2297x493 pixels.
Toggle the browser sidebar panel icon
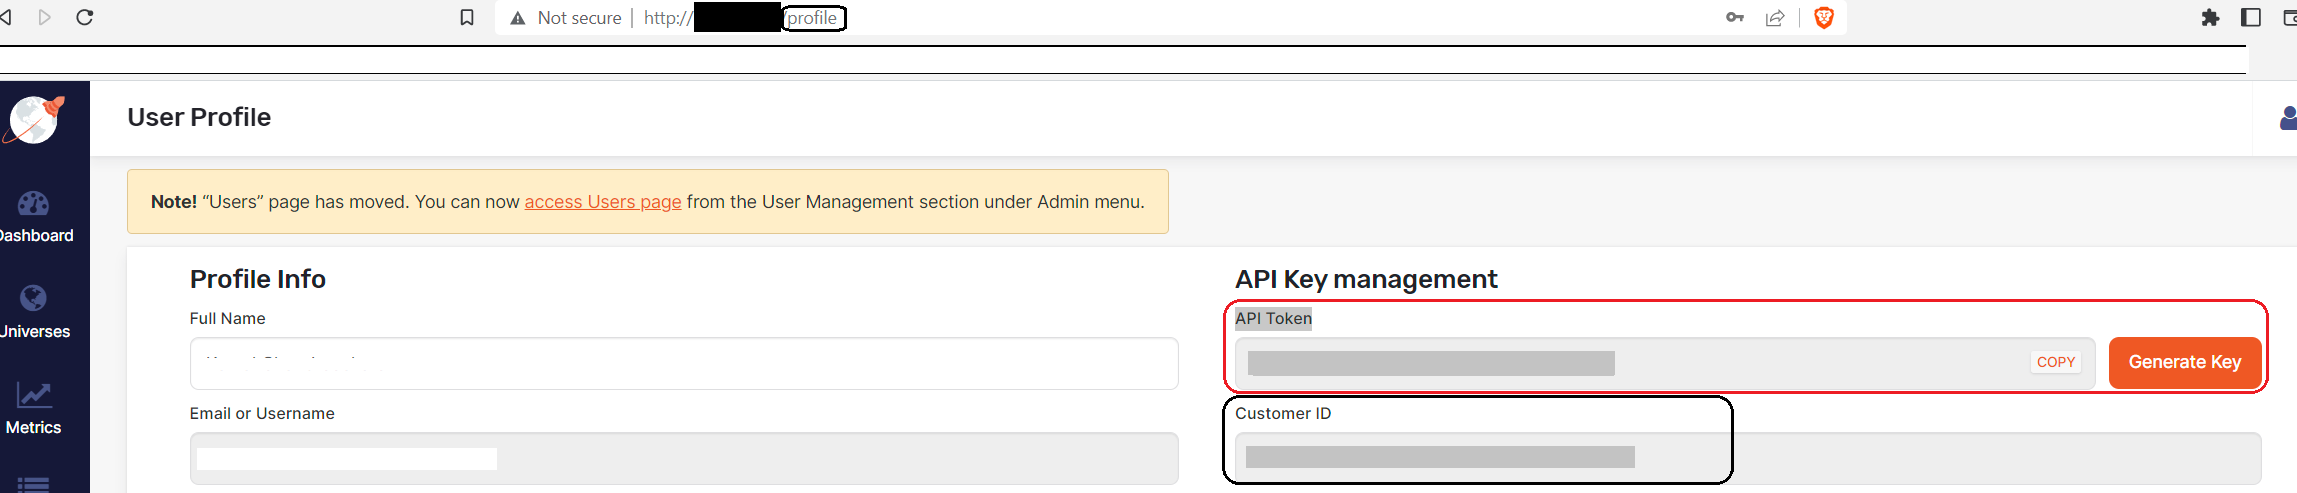tap(2251, 17)
